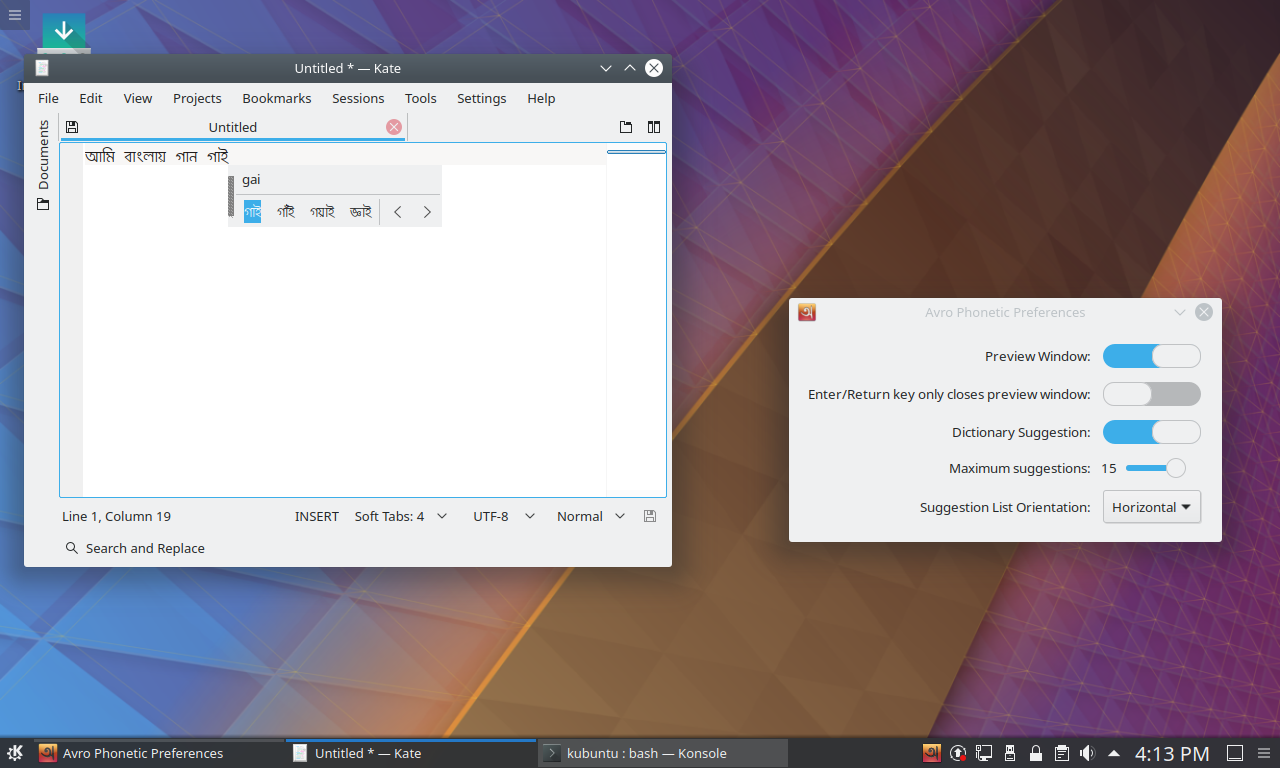Click the Avro keyboard icon in system tray
Image resolution: width=1280 pixels, height=768 pixels.
click(931, 753)
